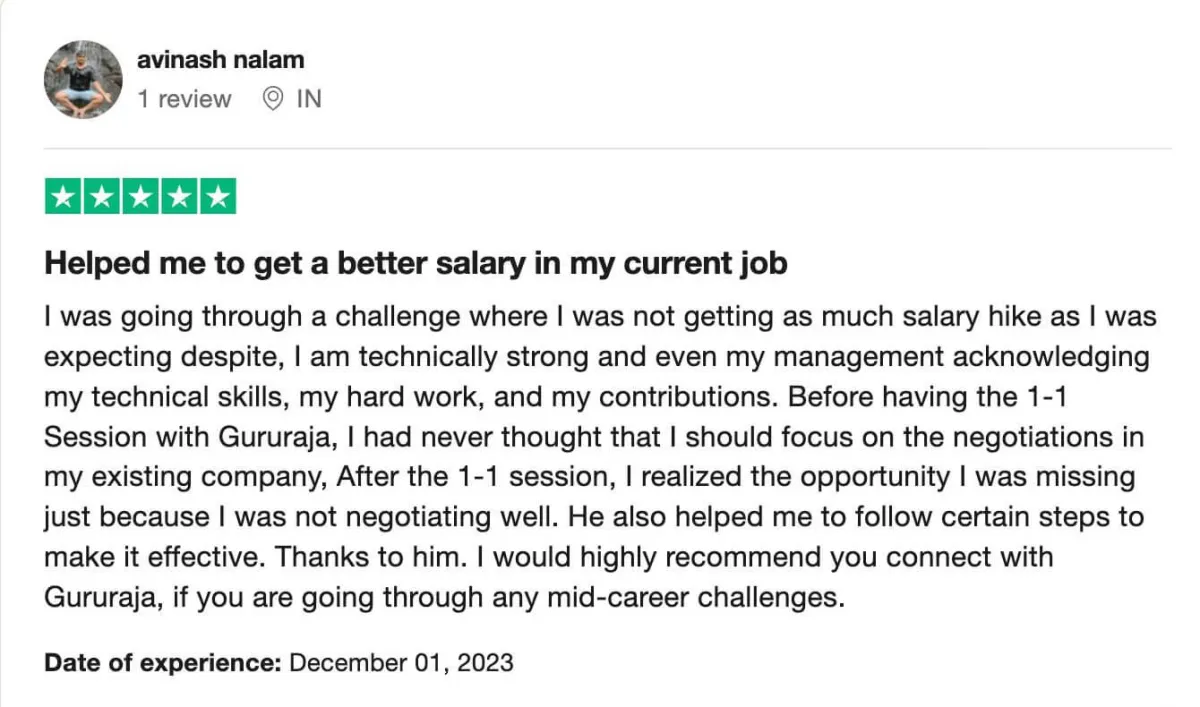Click the location pin icon
Screen dimensions: 1200x707
point(273,99)
